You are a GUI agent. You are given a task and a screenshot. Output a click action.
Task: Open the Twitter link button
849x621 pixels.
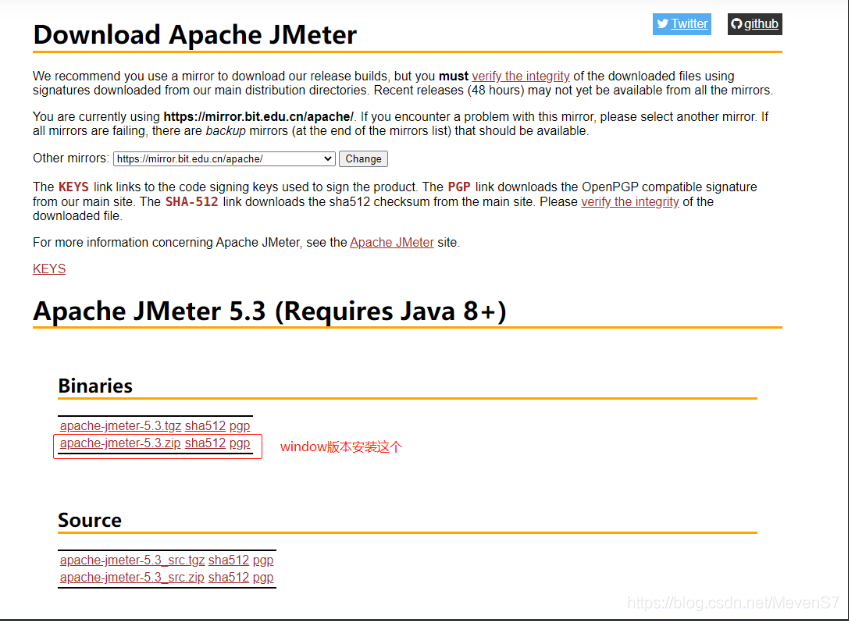[x=682, y=24]
